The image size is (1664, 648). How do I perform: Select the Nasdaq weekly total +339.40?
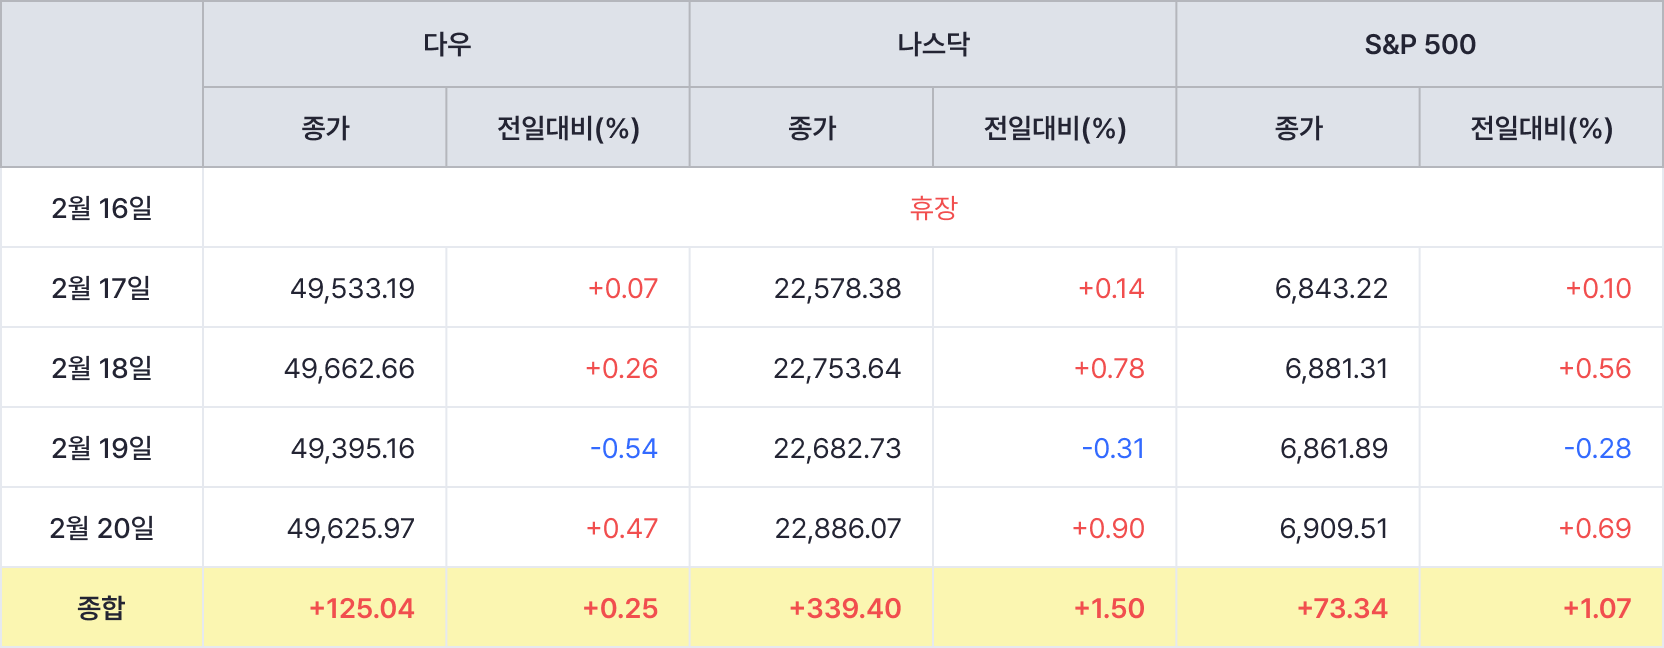tap(845, 608)
